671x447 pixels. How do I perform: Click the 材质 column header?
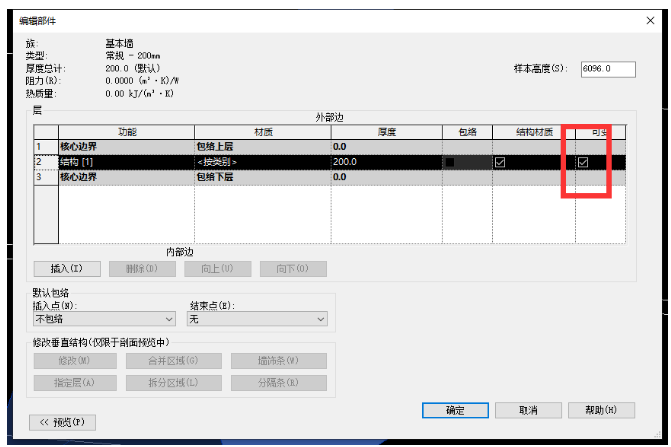click(263, 132)
